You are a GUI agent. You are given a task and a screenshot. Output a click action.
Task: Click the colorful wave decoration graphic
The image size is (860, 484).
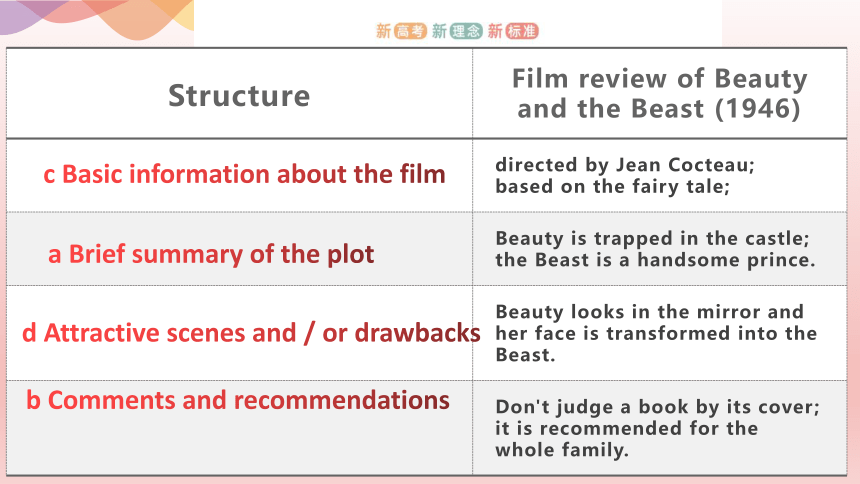[97, 19]
